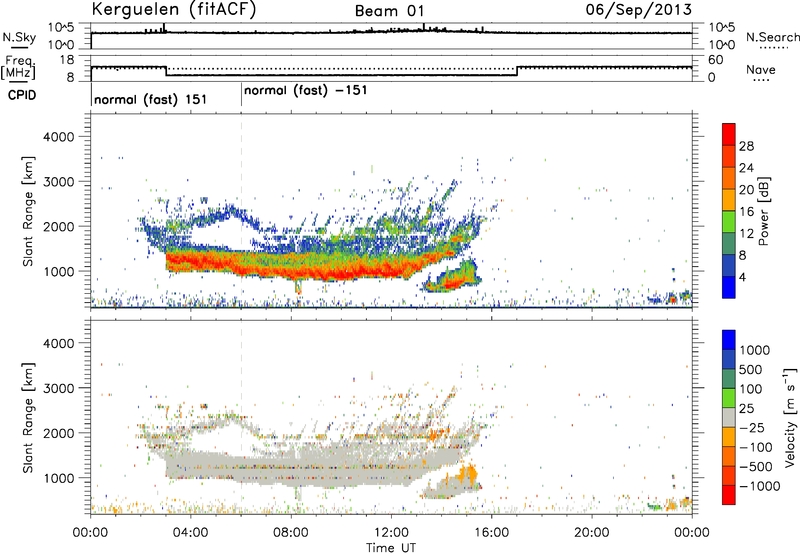The width and height of the screenshot is (800, 554).
Task: Click the "12:00" time tick label
Action: 391,533
